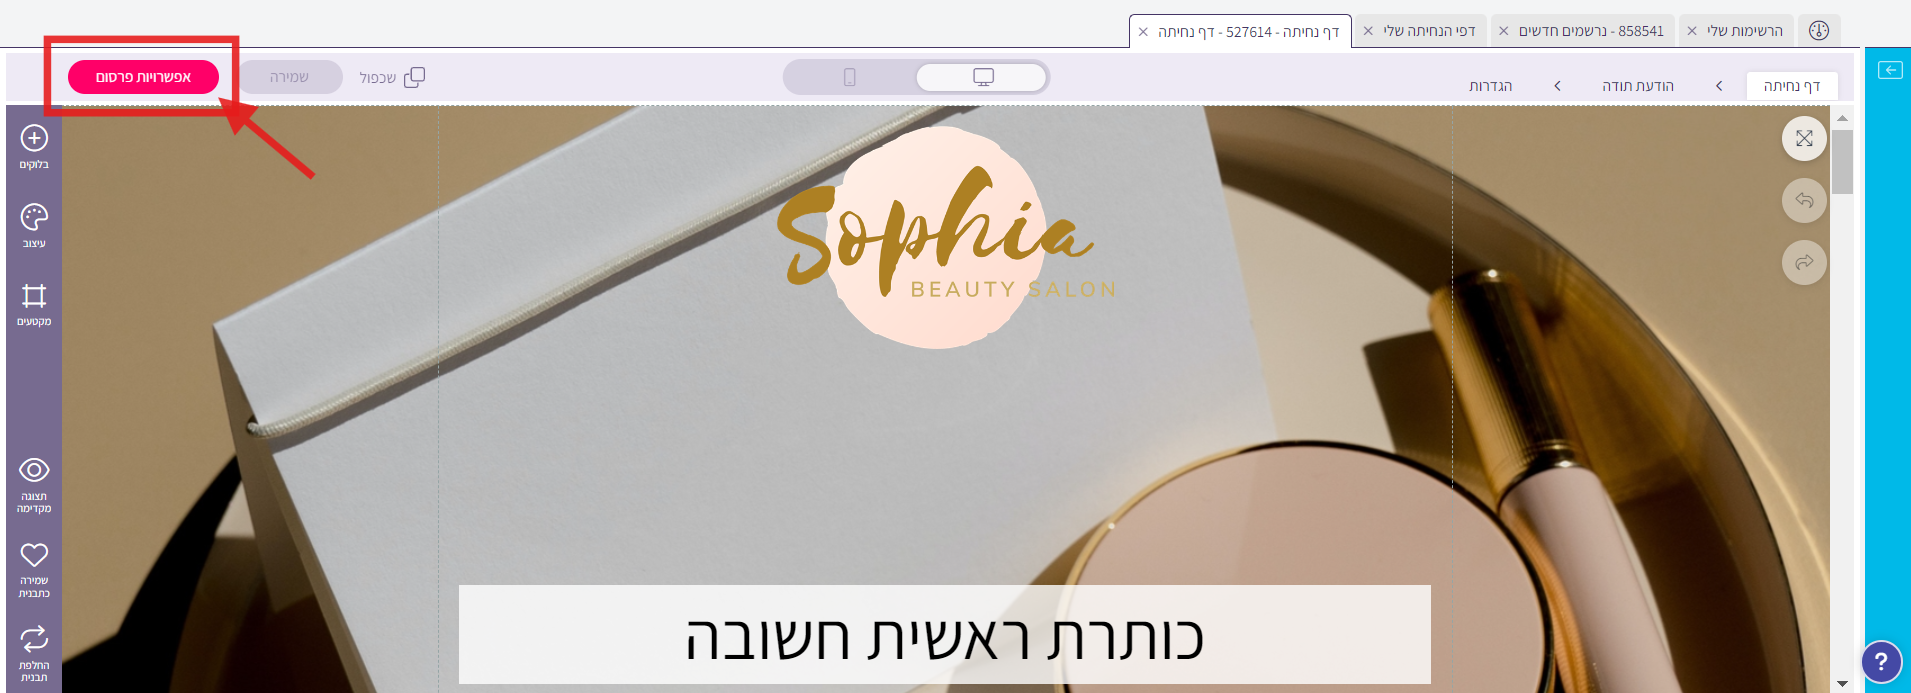
Task: Expand editor to fullscreen icon
Action: point(1804,138)
